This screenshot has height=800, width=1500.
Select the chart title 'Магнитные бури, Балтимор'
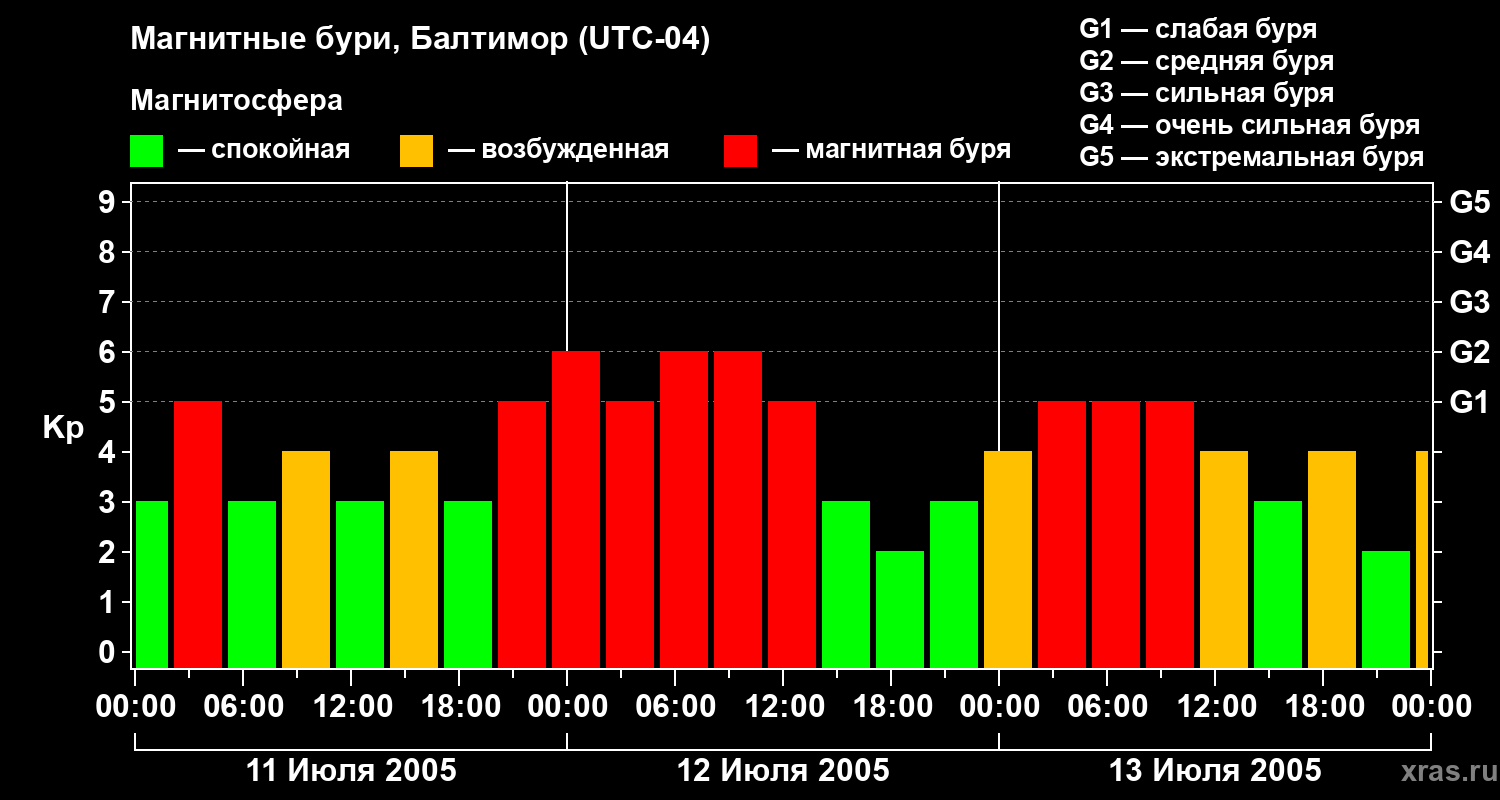point(420,40)
